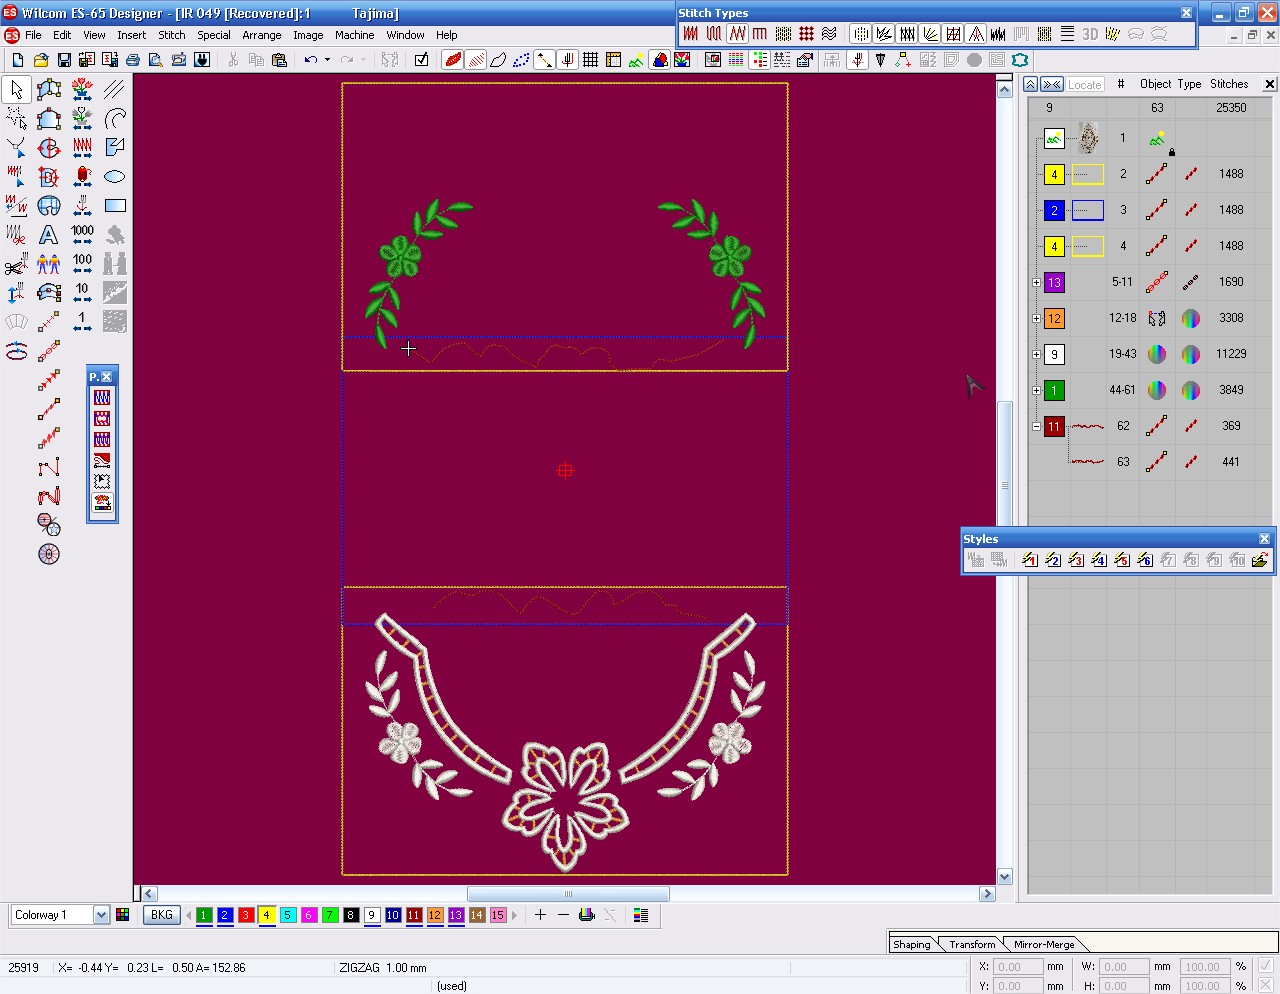Toggle the 3D stitch type button

click(x=1090, y=34)
